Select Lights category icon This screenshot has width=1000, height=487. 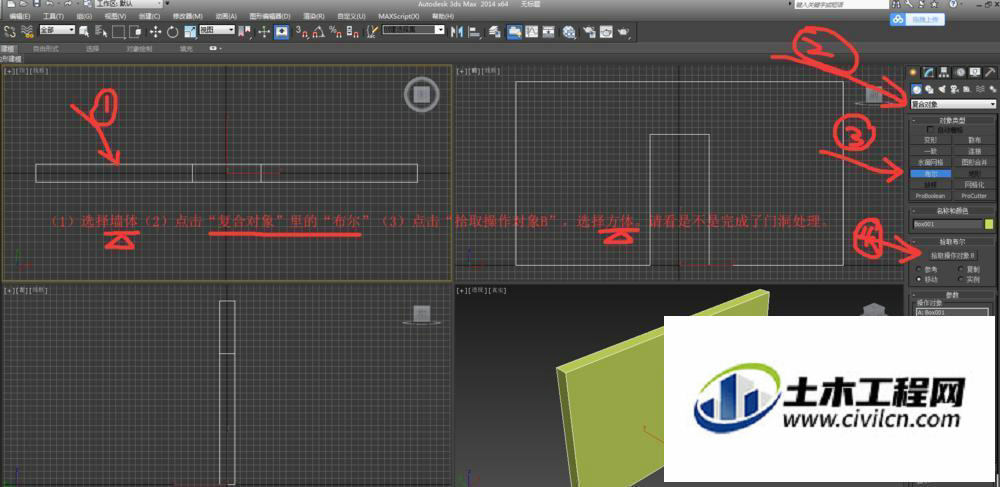pyautogui.click(x=942, y=89)
